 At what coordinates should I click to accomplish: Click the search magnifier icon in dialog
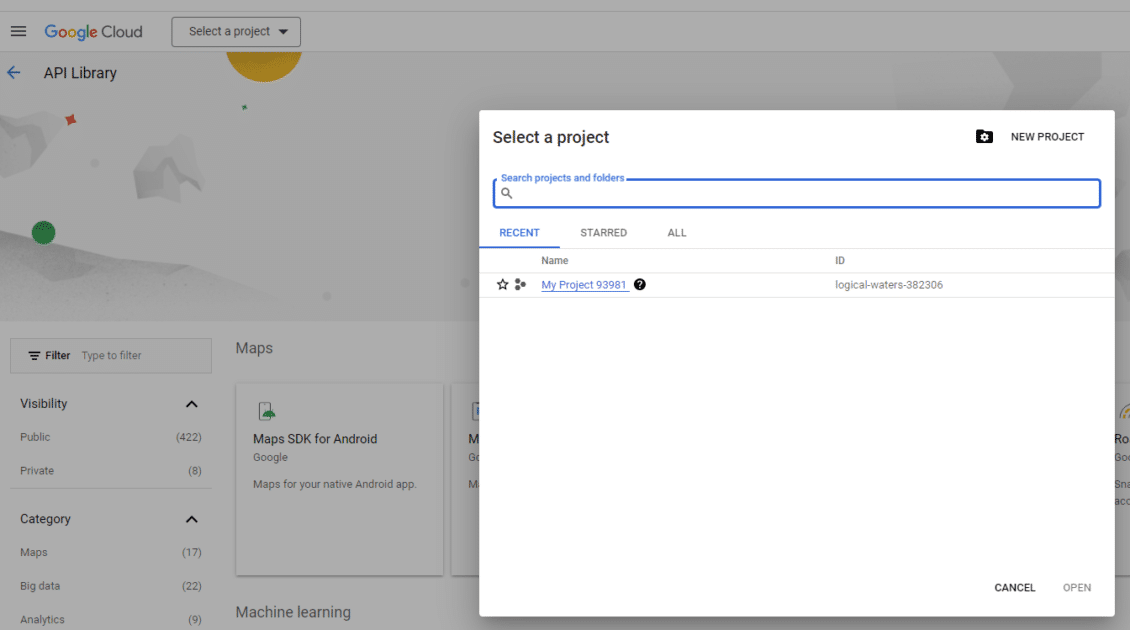(507, 194)
